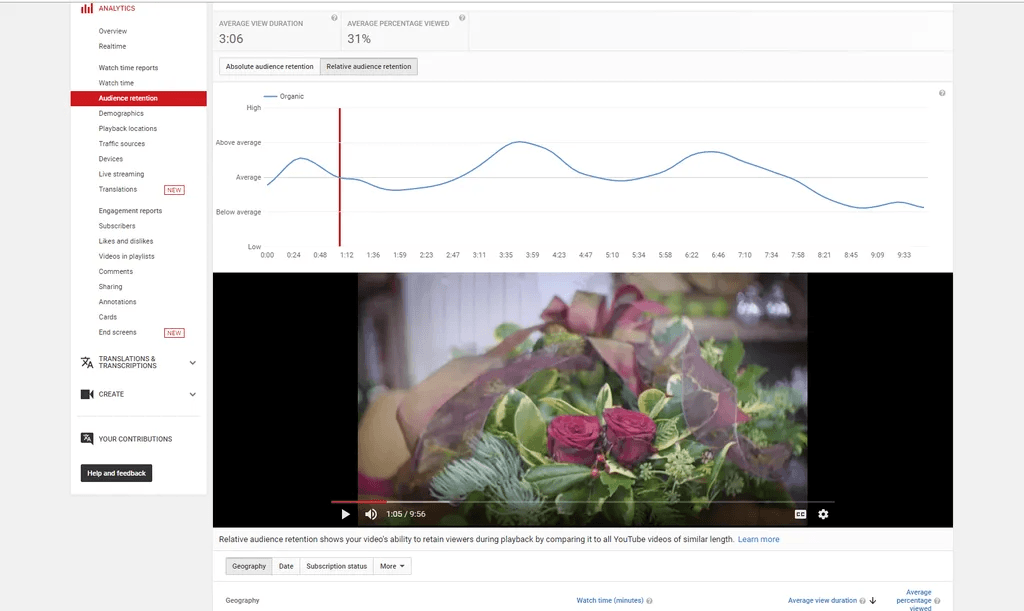The image size is (1024, 611).
Task: Expand Translations & Transcriptions section
Action: (x=193, y=363)
